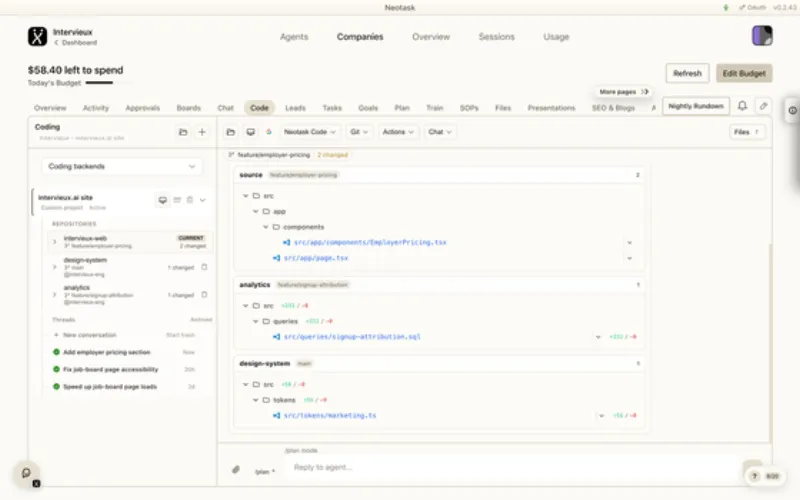The height and width of the screenshot is (500, 800).
Task: Click green icon in top title bar
Action: pos(726,8)
